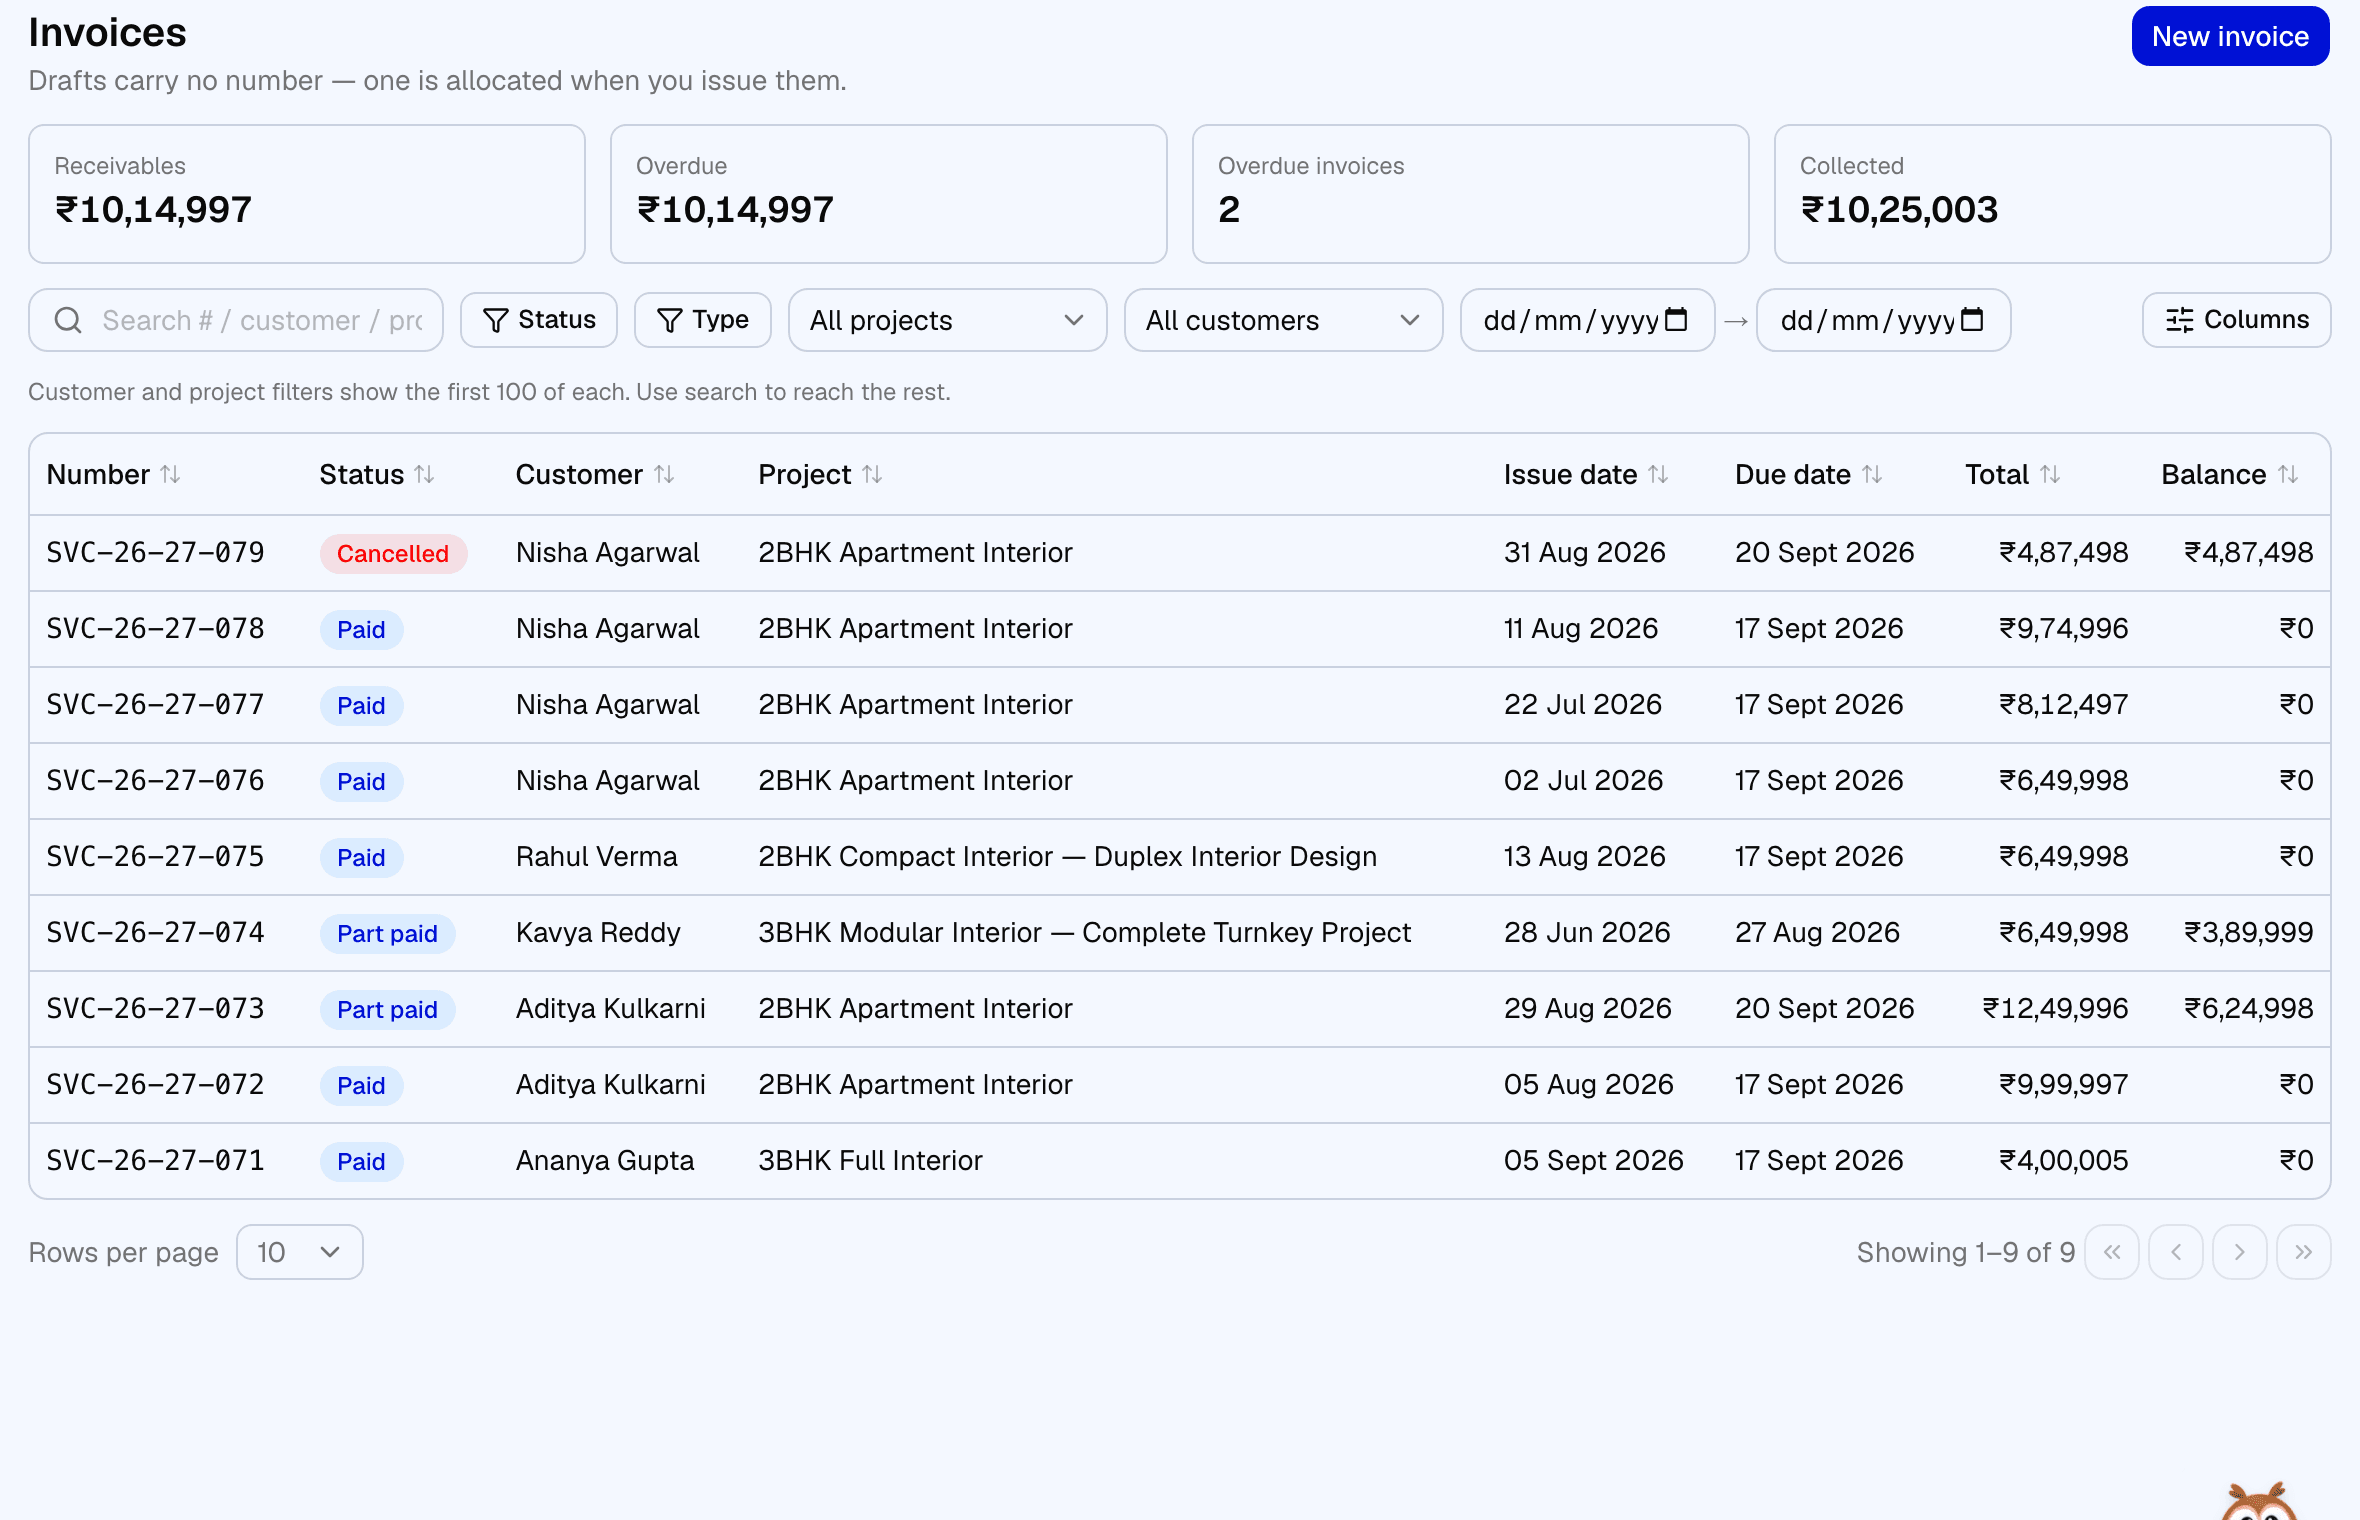
Task: Click Showing 1–9 of 9 text
Action: click(x=1966, y=1252)
